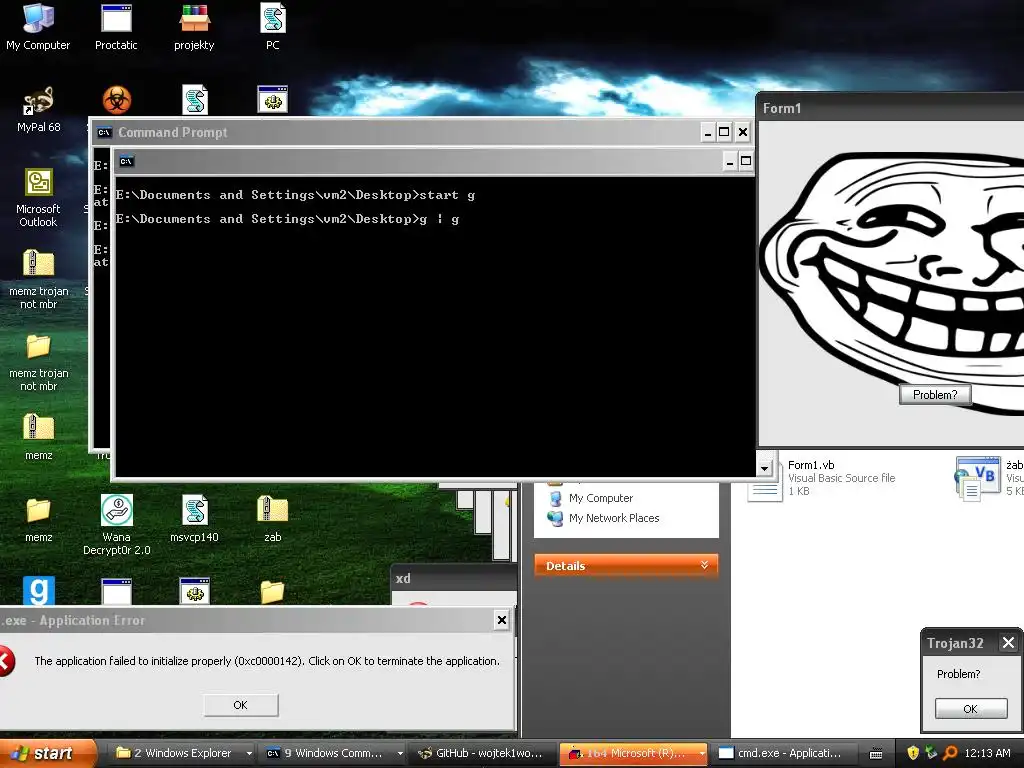The image size is (1024, 768).
Task: Minimize the front cmd window
Action: (x=729, y=161)
